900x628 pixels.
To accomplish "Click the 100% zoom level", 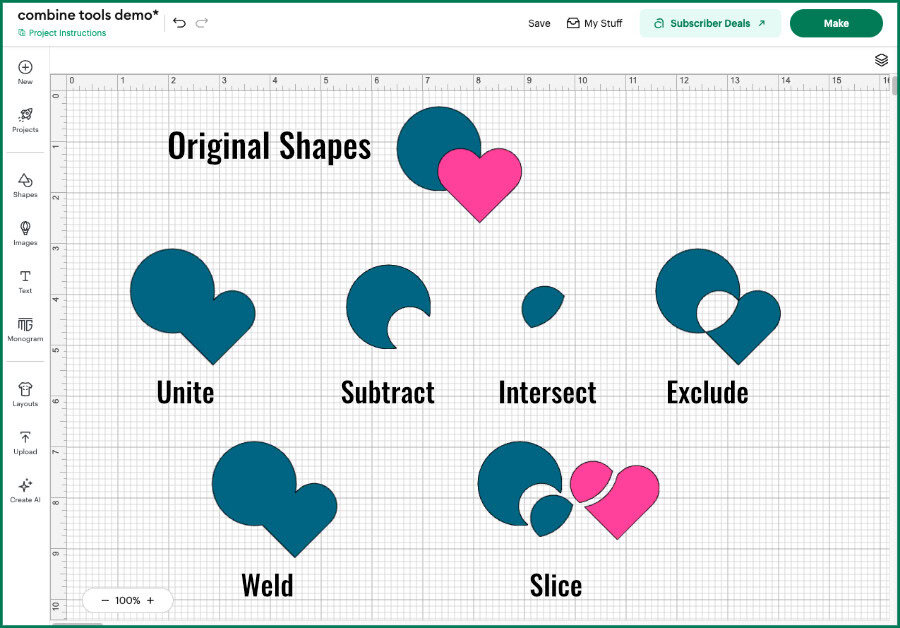I will tap(127, 600).
